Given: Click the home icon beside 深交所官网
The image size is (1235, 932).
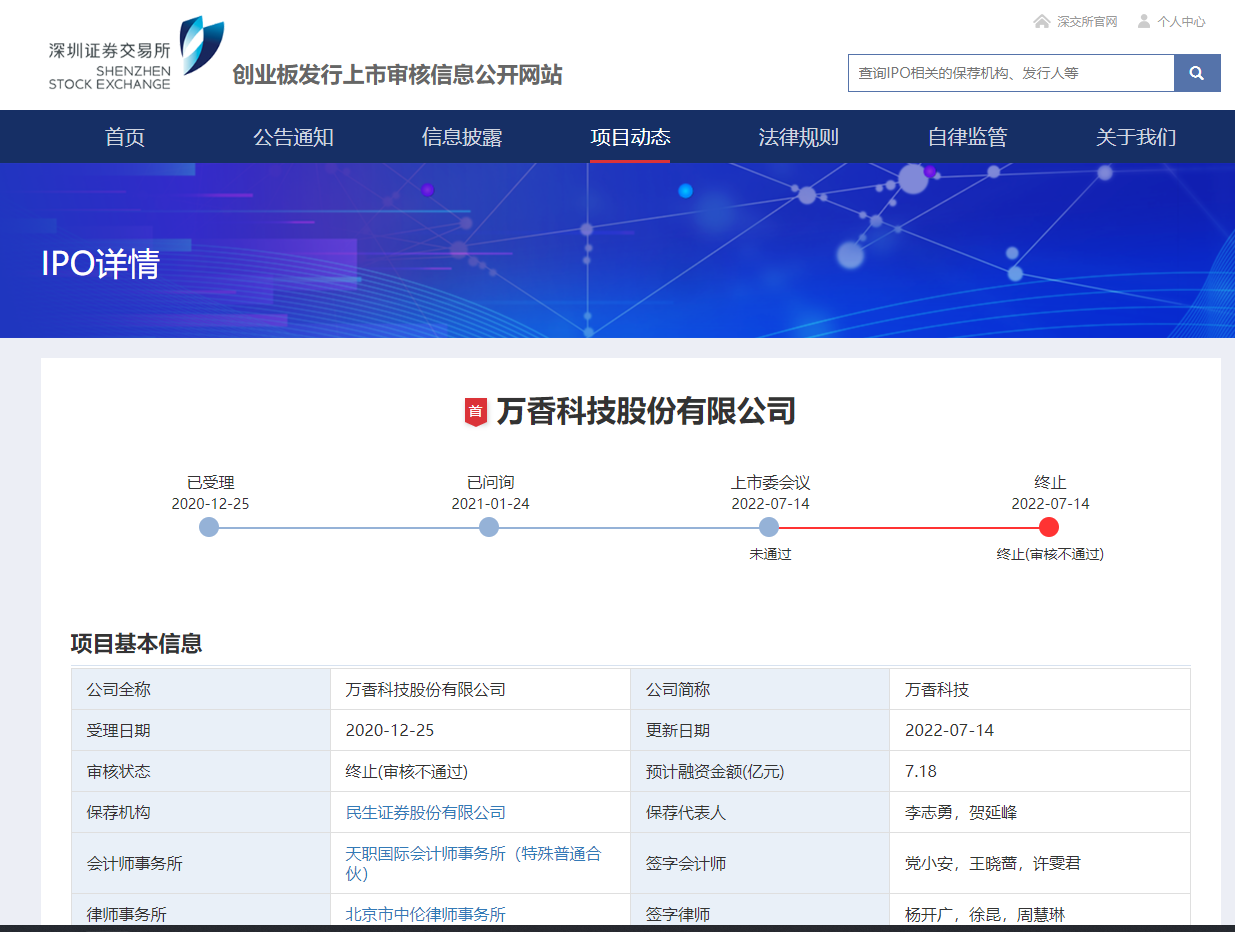Looking at the screenshot, I should coord(1042,21).
